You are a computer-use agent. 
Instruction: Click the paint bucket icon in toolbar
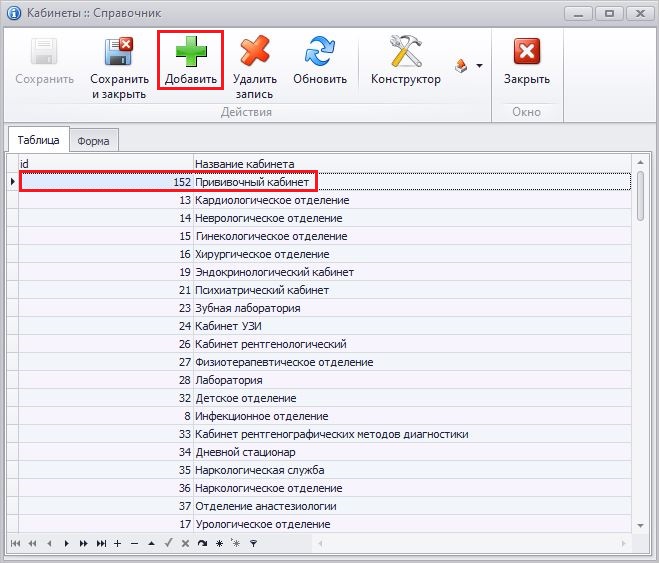click(x=461, y=66)
